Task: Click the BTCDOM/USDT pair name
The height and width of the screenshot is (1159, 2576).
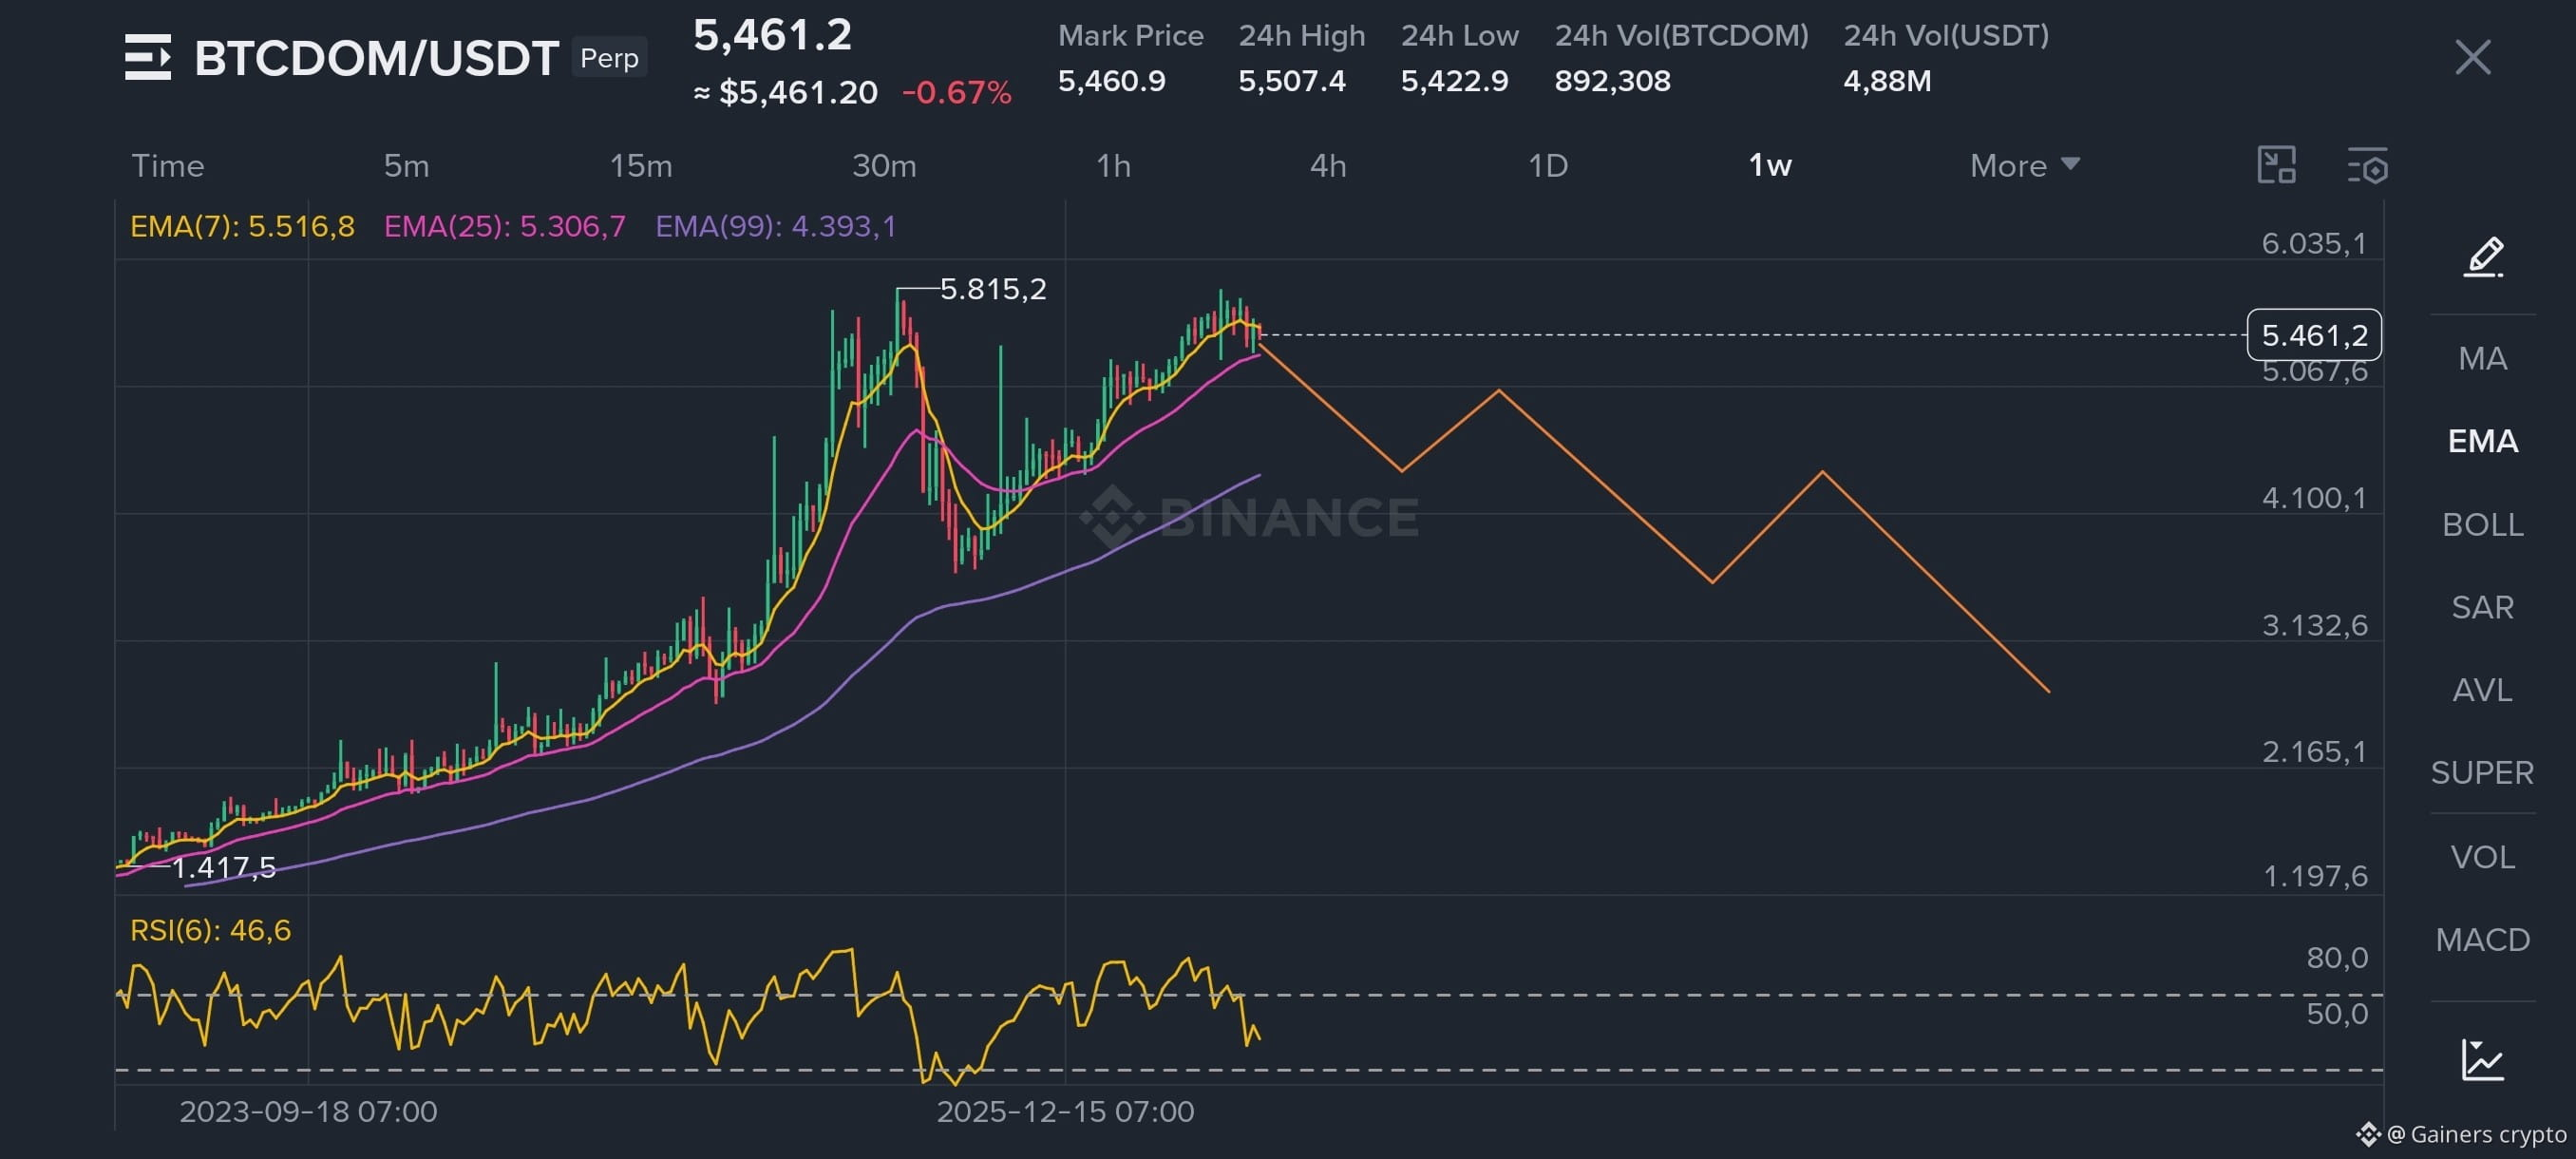Action: click(x=376, y=58)
